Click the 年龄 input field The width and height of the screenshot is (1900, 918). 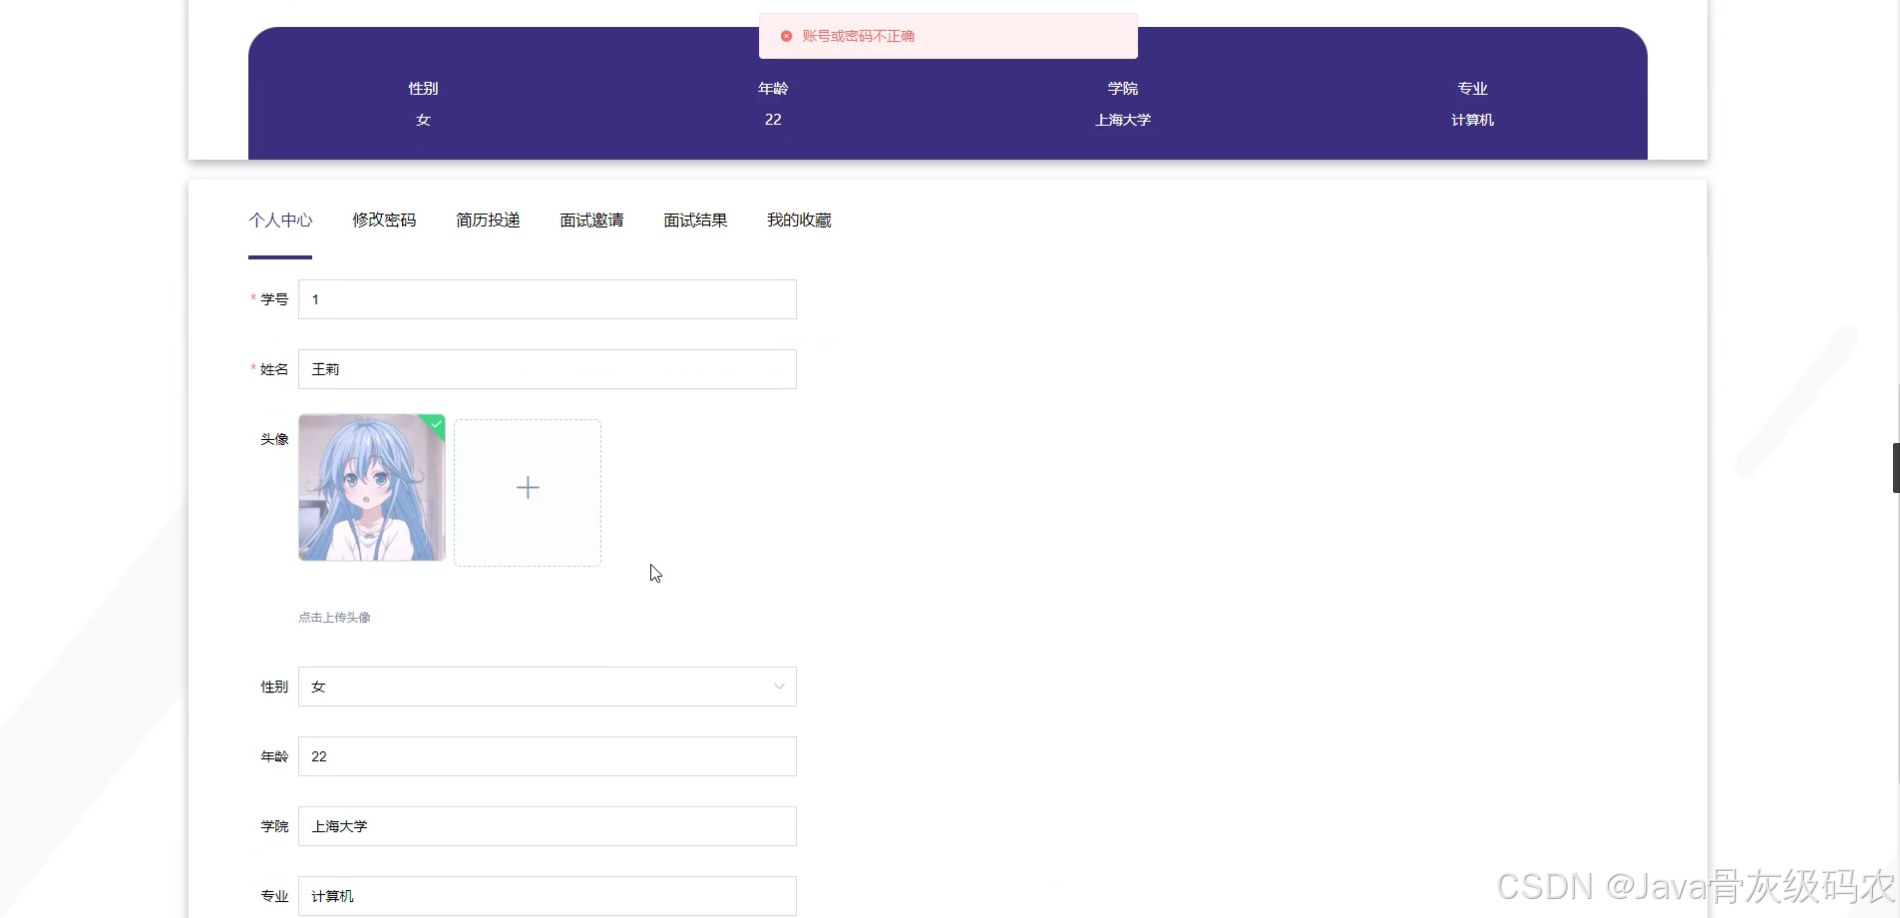547,756
